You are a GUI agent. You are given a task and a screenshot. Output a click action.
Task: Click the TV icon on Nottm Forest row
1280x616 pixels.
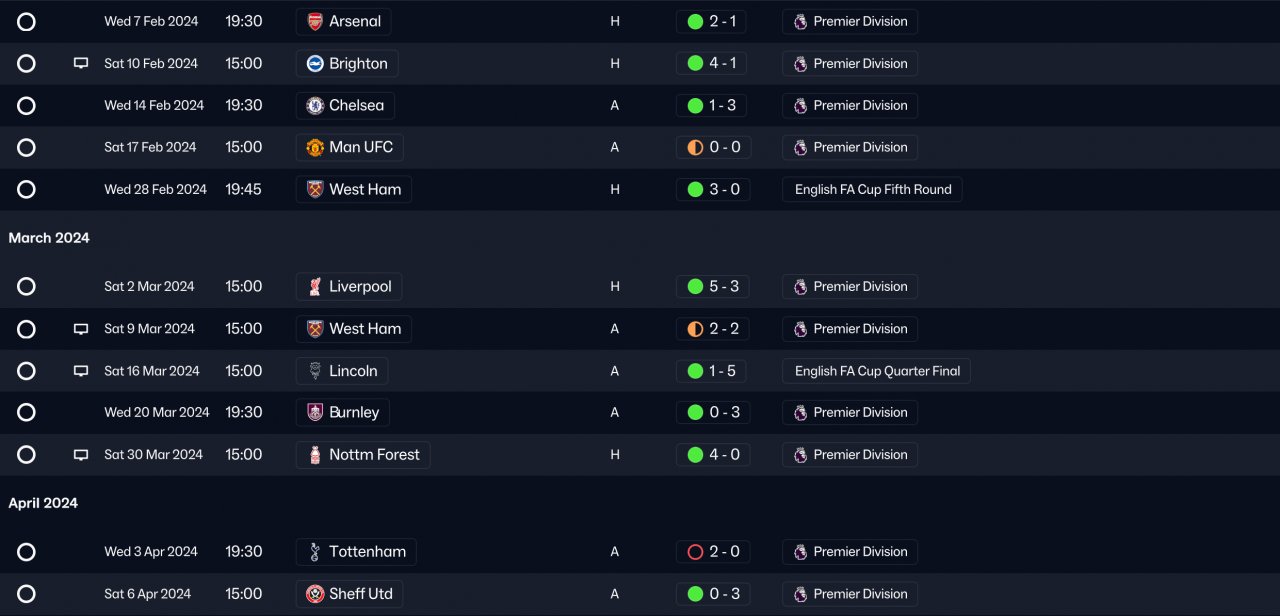point(81,455)
